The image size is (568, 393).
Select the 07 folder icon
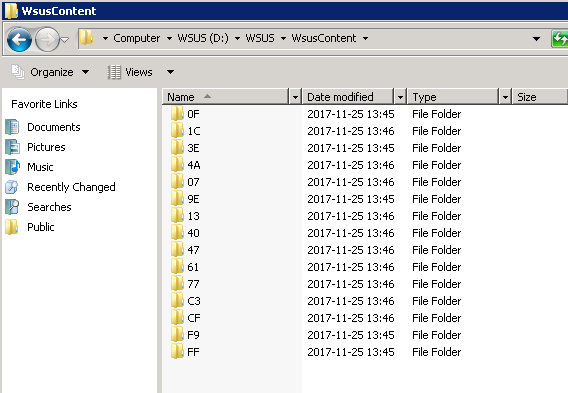click(177, 182)
